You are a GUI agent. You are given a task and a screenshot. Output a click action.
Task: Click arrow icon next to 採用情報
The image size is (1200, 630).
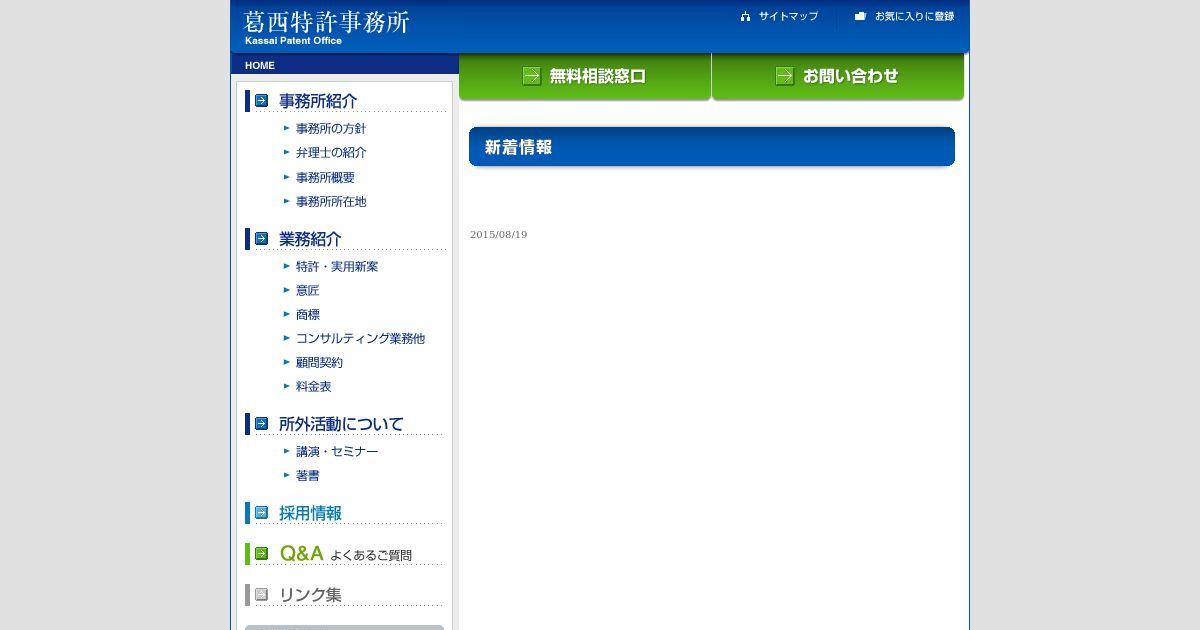261,512
